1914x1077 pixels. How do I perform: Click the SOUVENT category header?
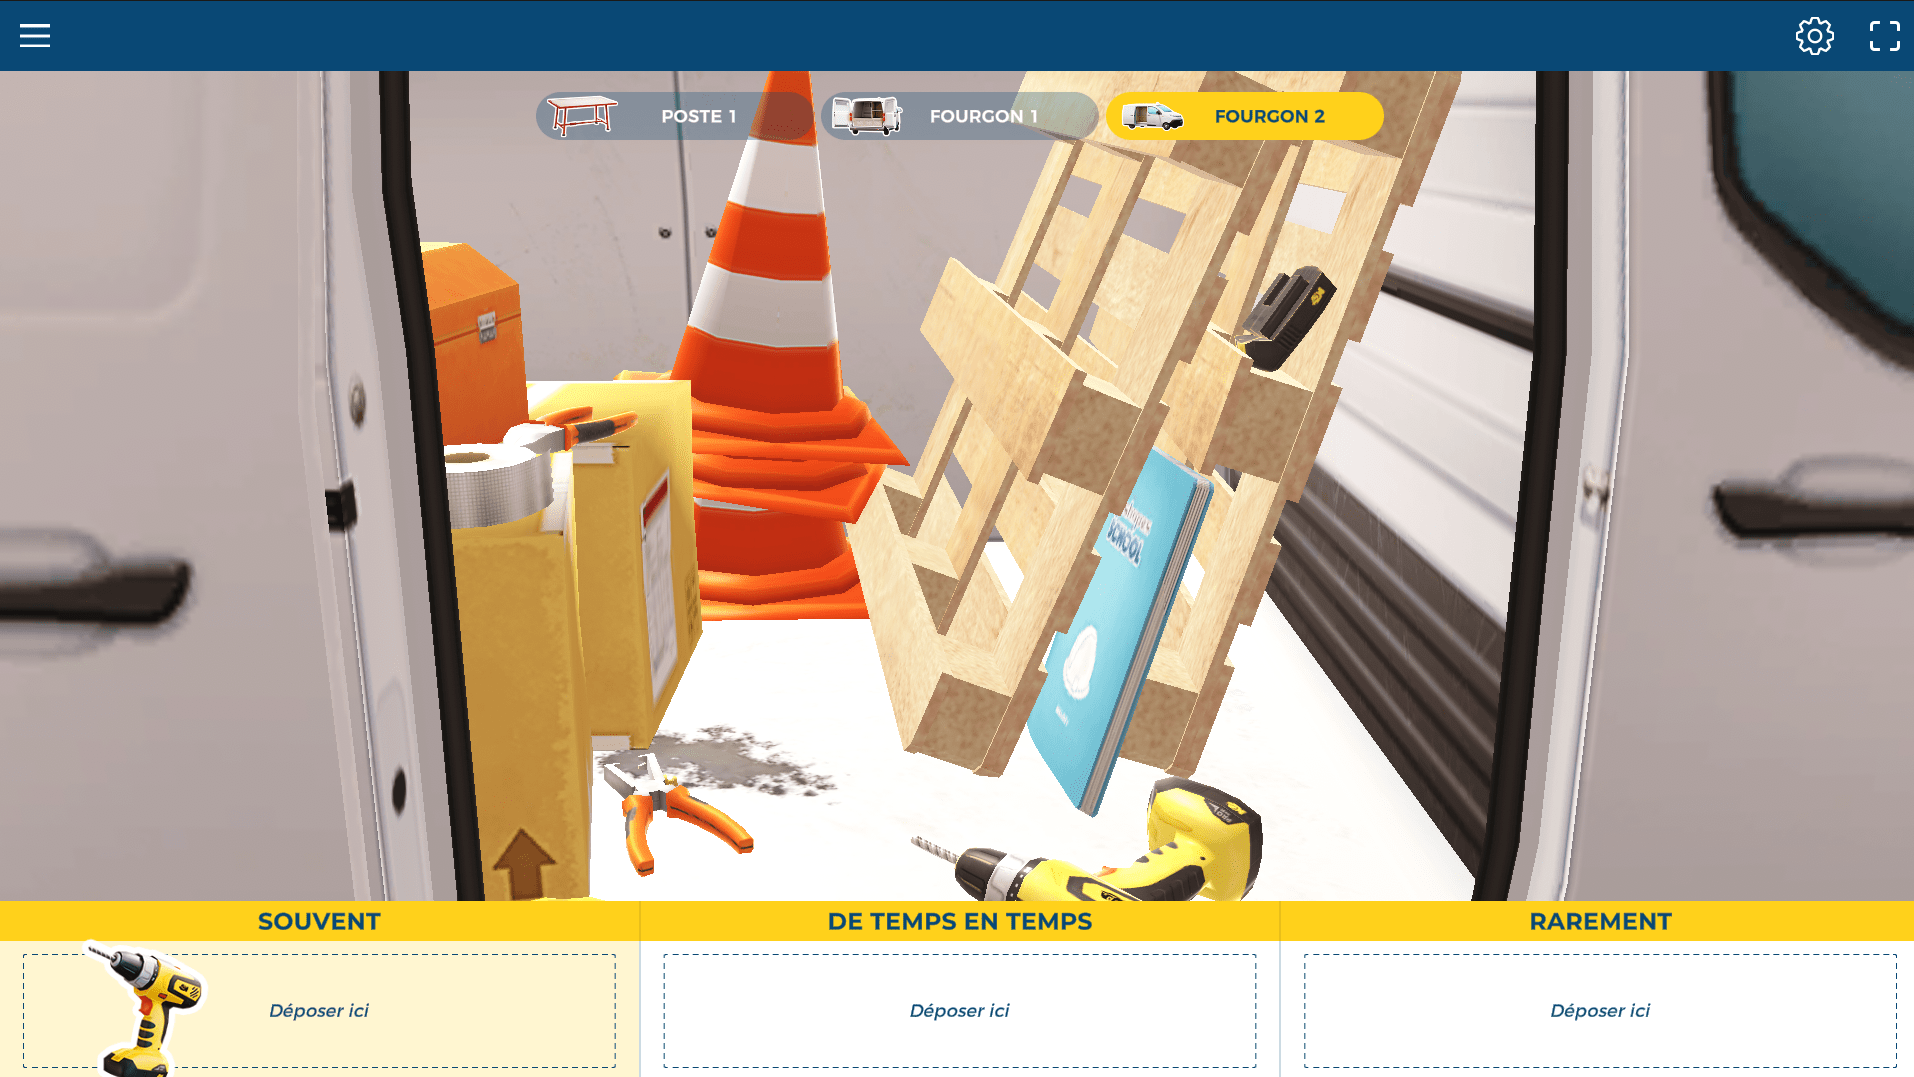(x=319, y=921)
